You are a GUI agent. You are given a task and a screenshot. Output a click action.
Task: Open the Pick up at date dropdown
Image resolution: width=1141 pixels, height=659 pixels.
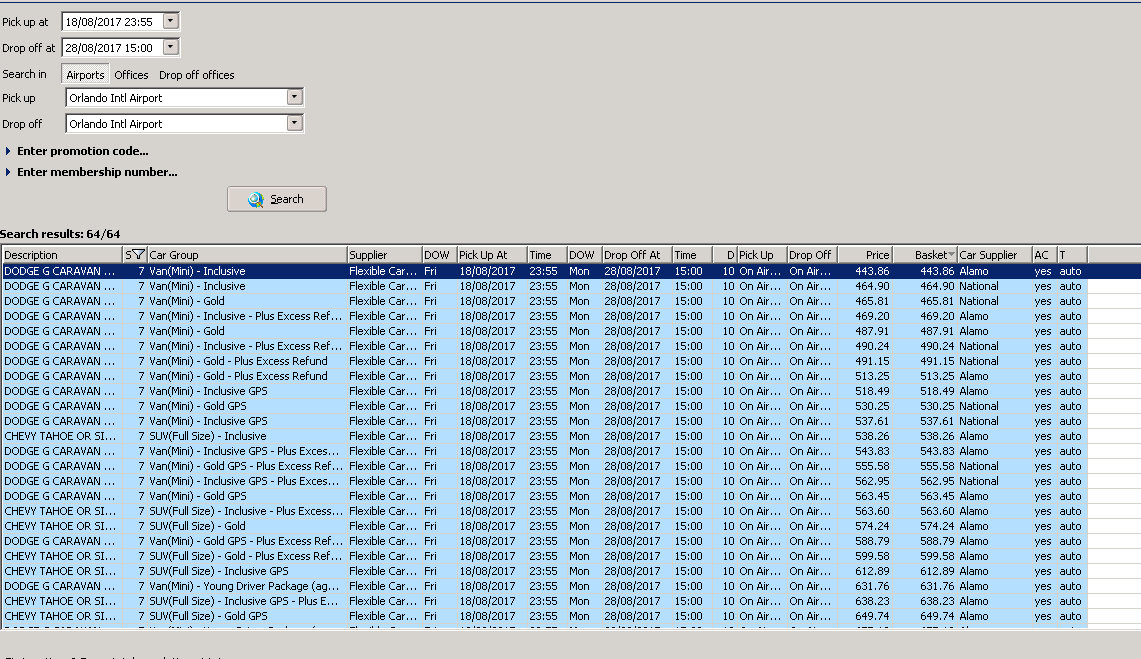click(x=170, y=21)
